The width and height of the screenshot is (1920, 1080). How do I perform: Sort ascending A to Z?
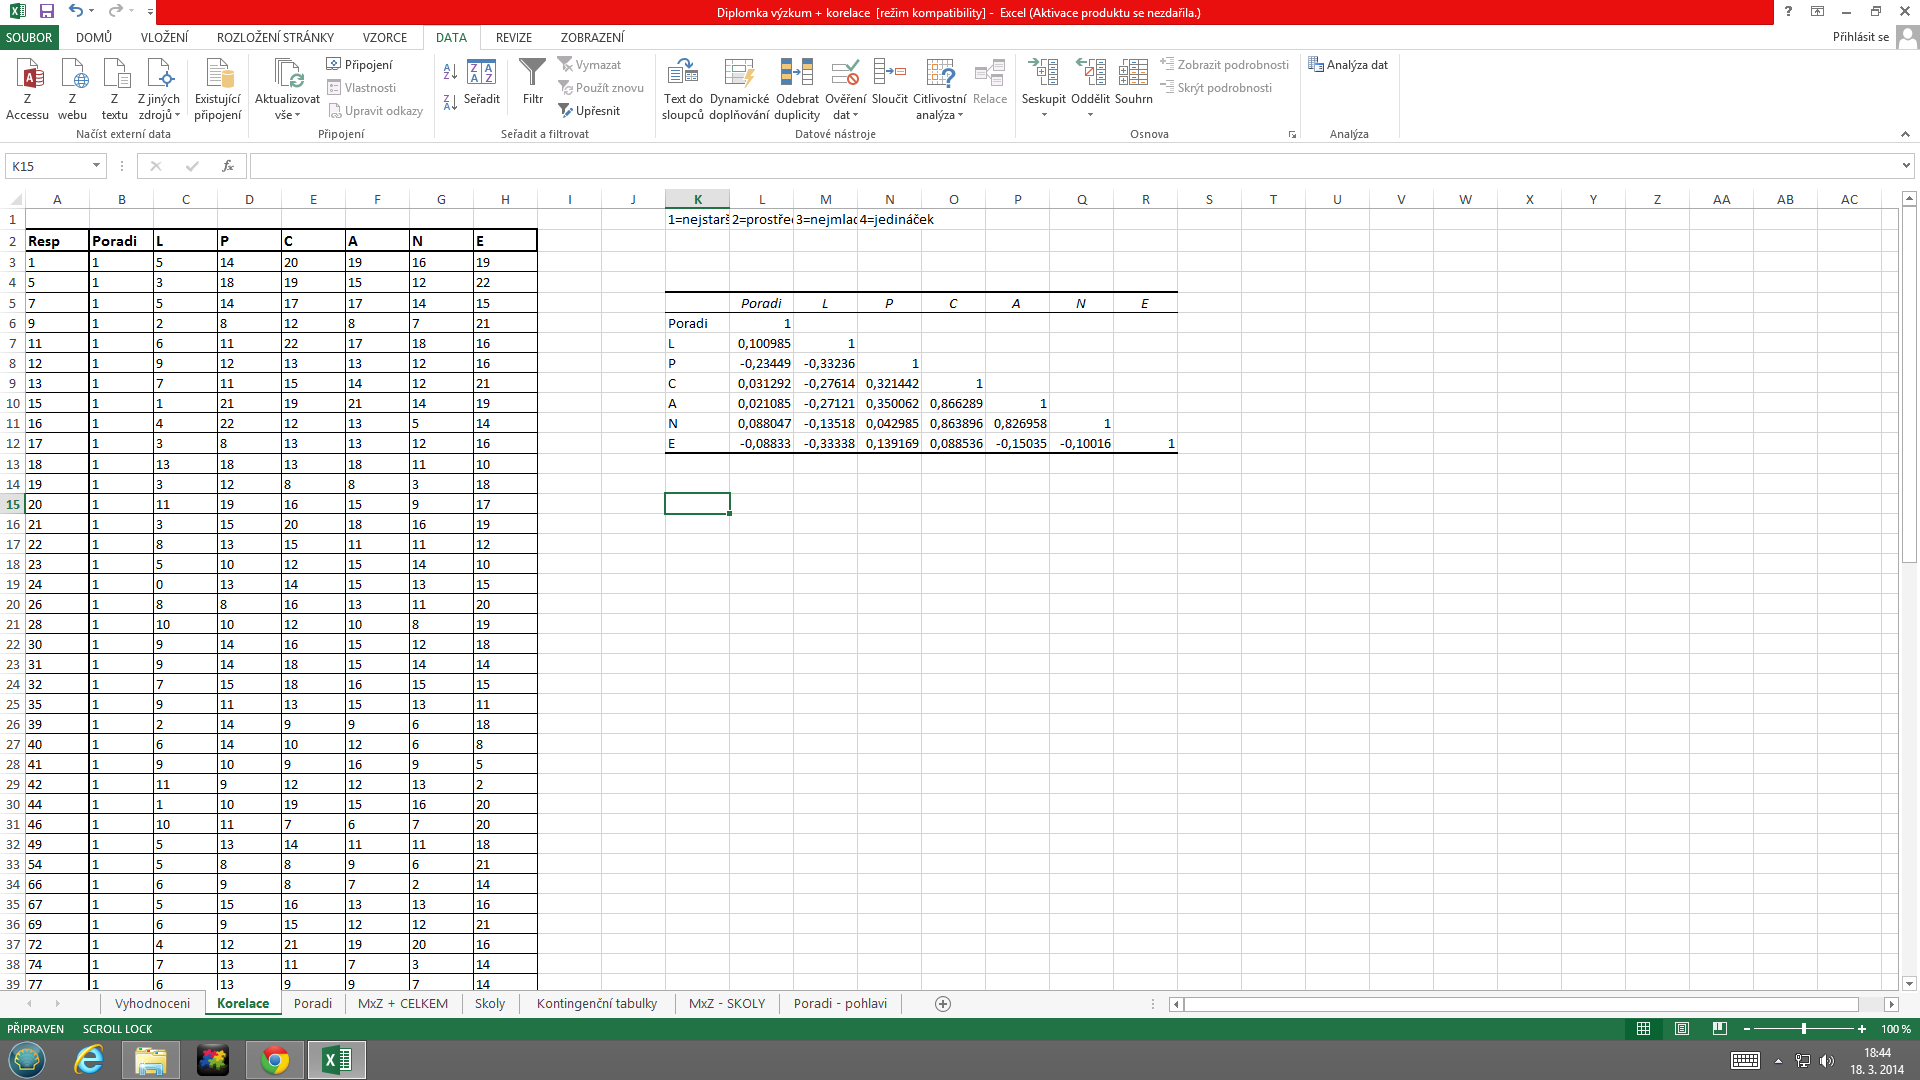450,71
